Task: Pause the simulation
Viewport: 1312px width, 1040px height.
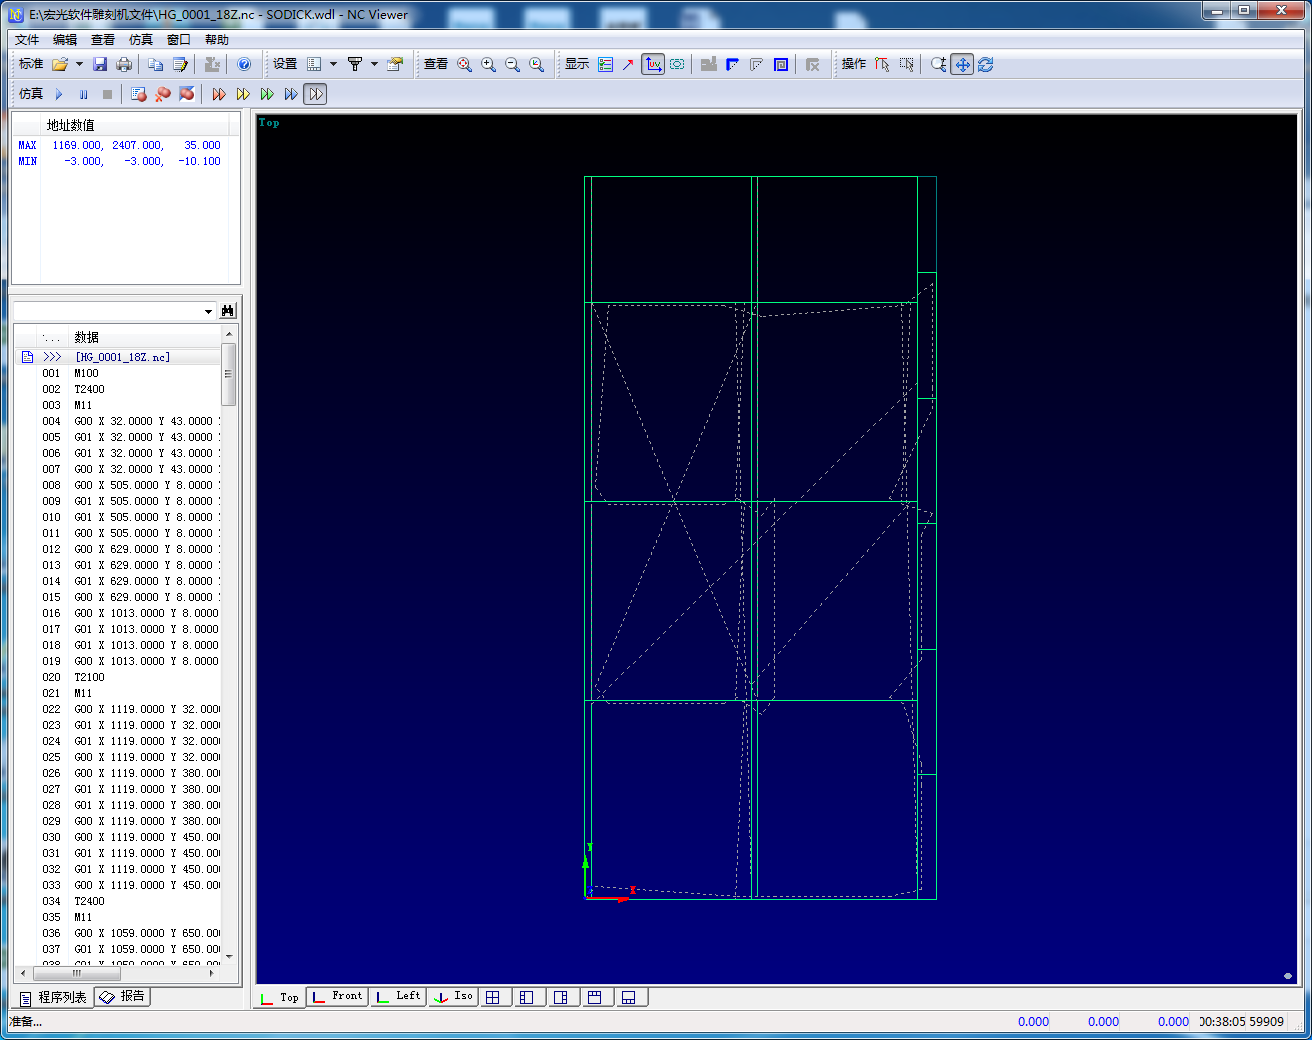Action: coord(83,94)
